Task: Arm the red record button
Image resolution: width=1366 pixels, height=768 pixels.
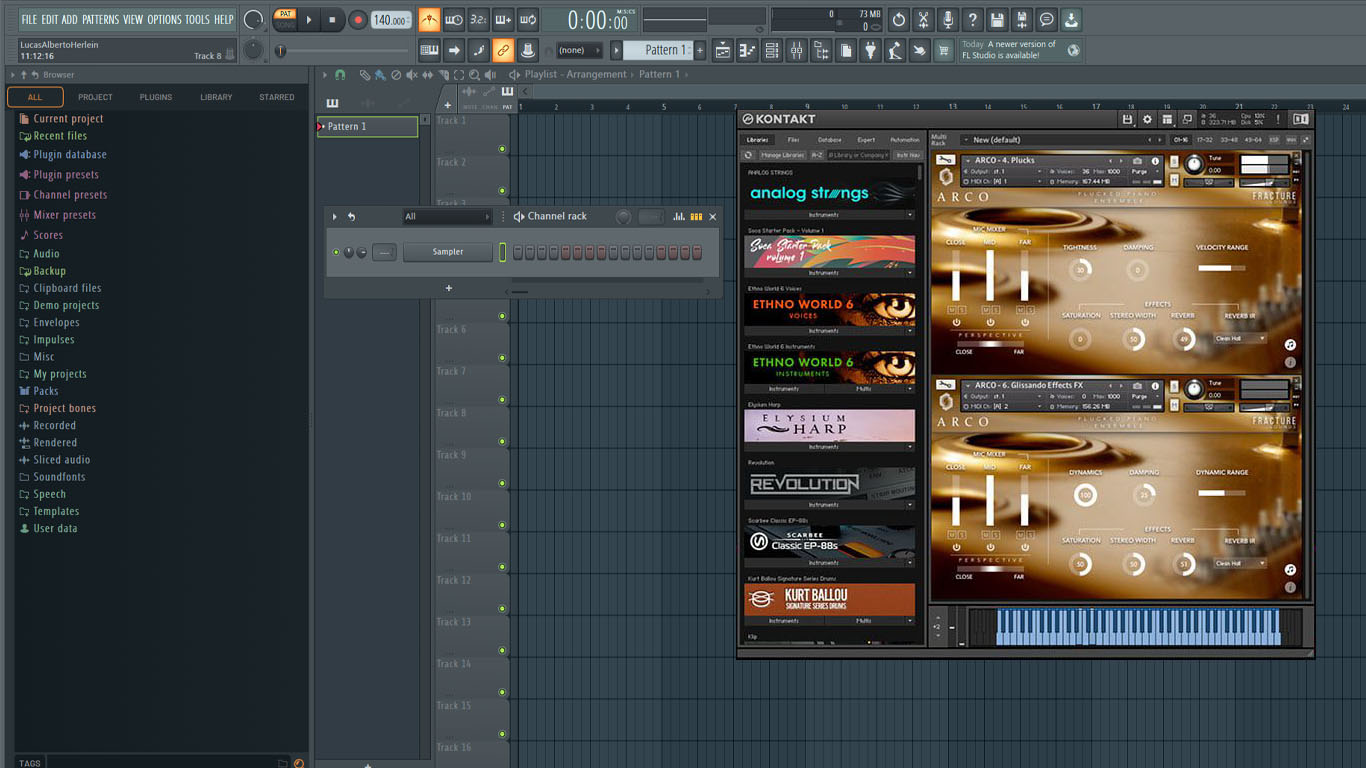Action: 357,19
